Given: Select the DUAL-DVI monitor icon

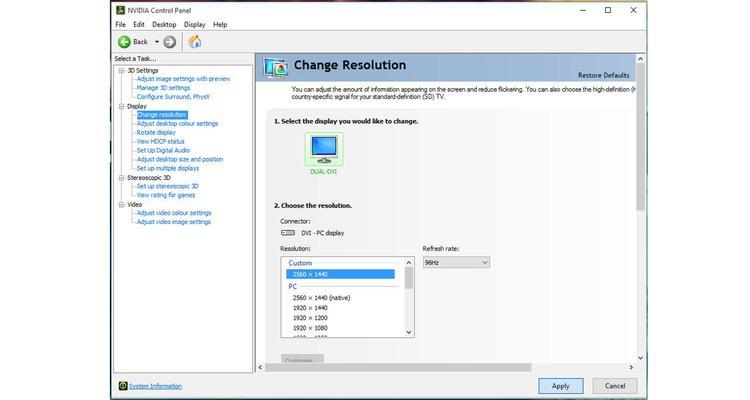Looking at the screenshot, I should pos(324,148).
